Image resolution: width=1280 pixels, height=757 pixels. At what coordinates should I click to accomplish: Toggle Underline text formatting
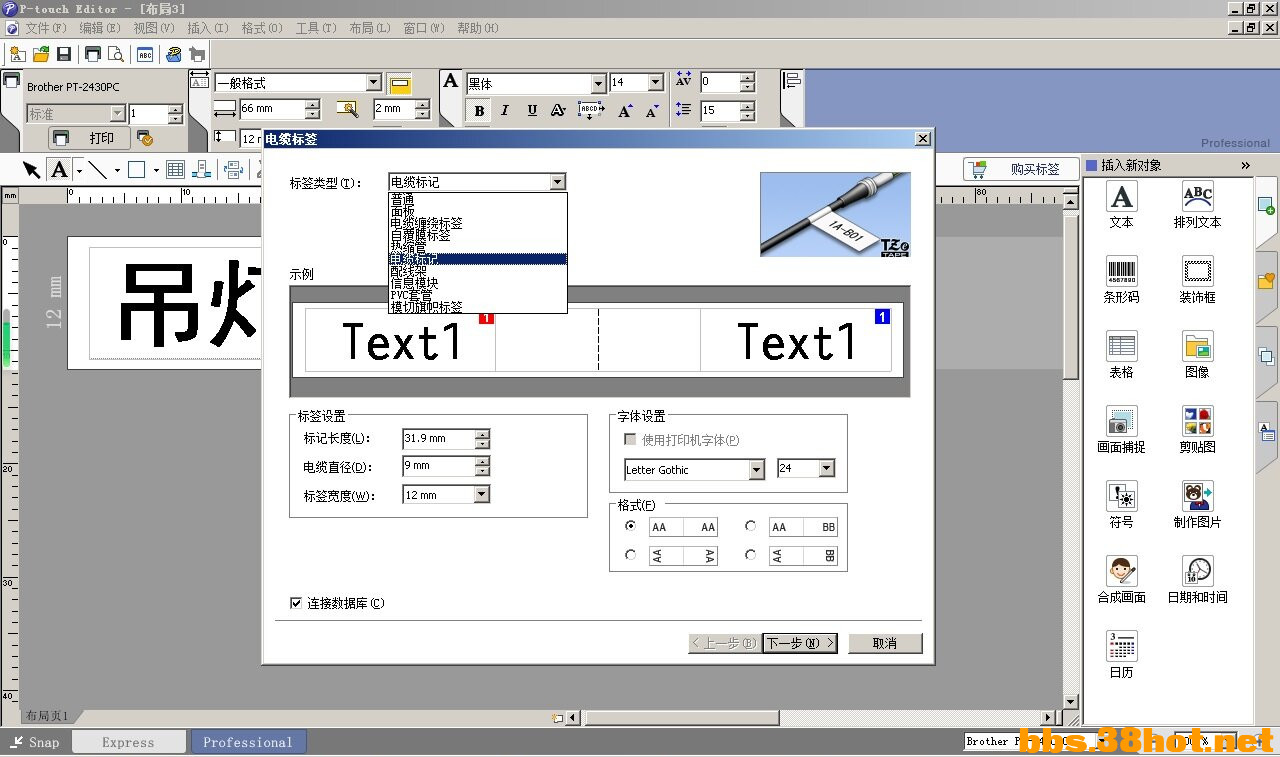[532, 110]
